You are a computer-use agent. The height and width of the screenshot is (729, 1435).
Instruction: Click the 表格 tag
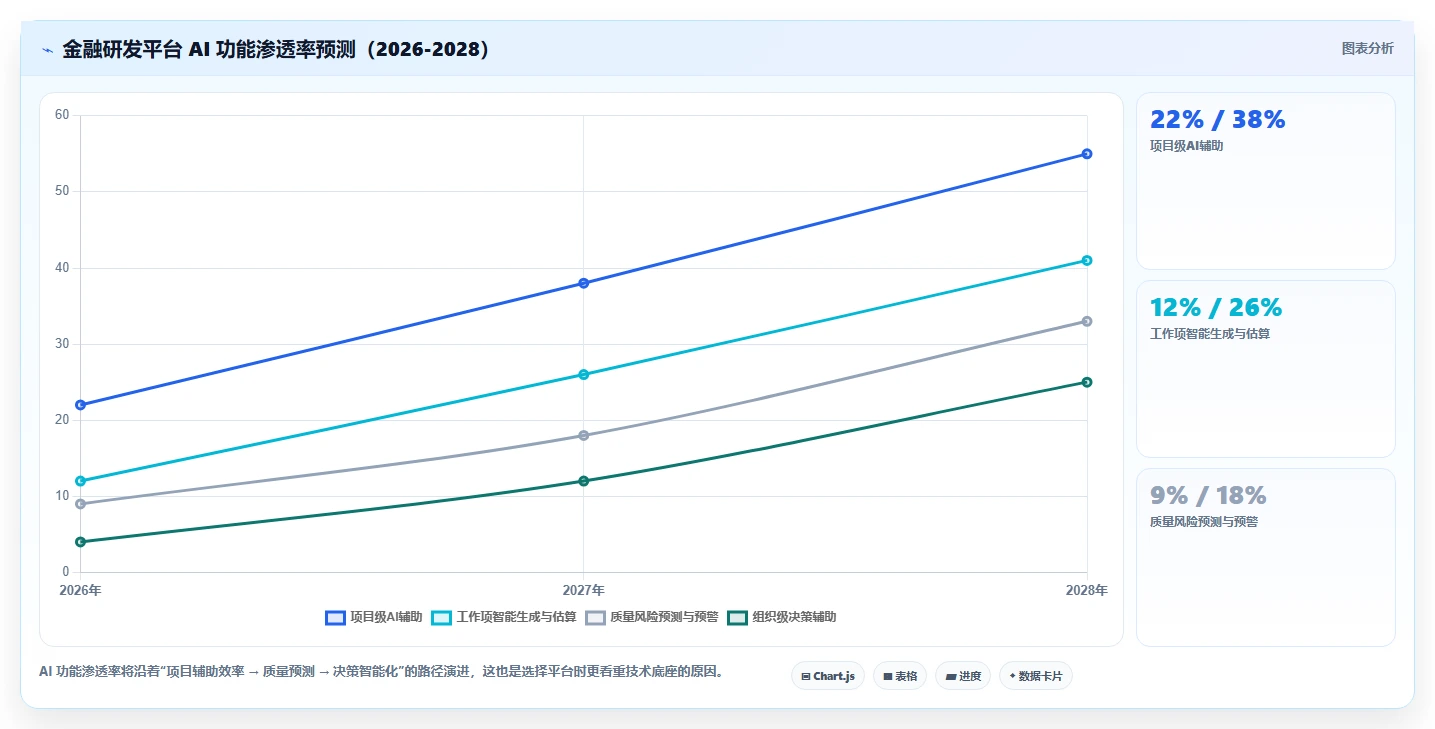pos(900,676)
